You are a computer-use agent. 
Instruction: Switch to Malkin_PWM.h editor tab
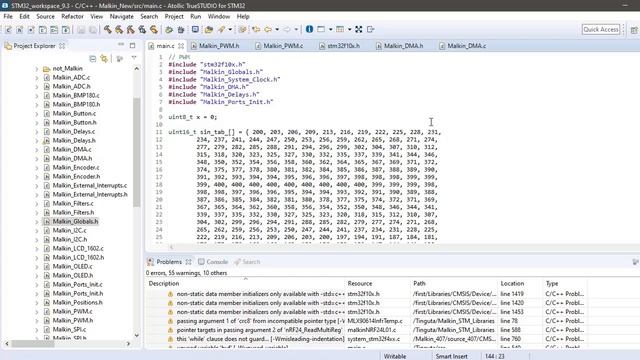tap(215, 46)
